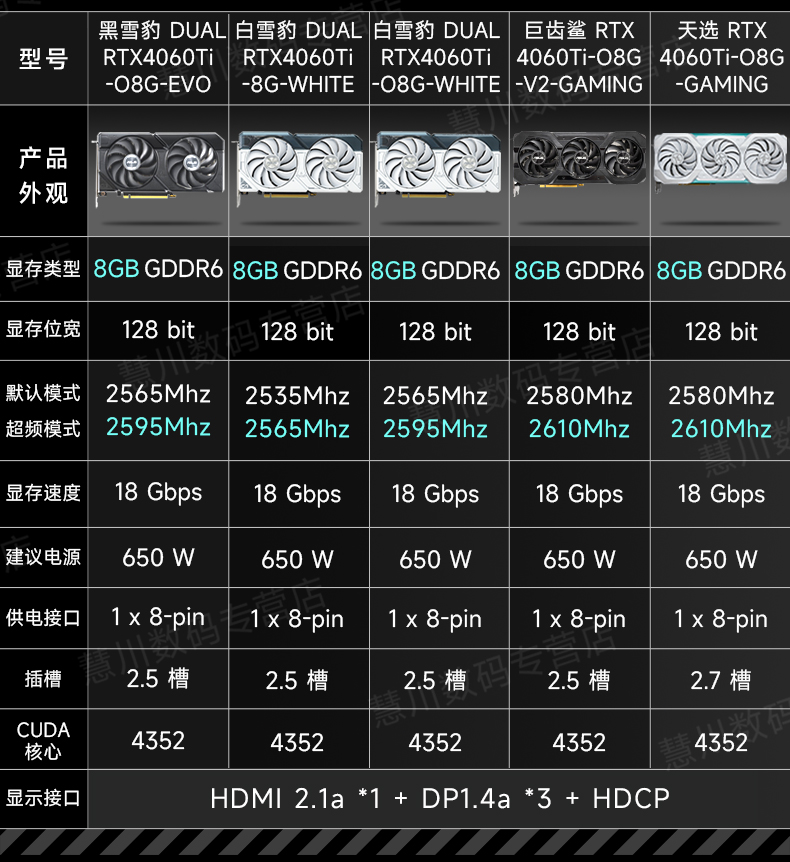Click the 产品外观 row label
The height and width of the screenshot is (862, 790).
[43, 175]
